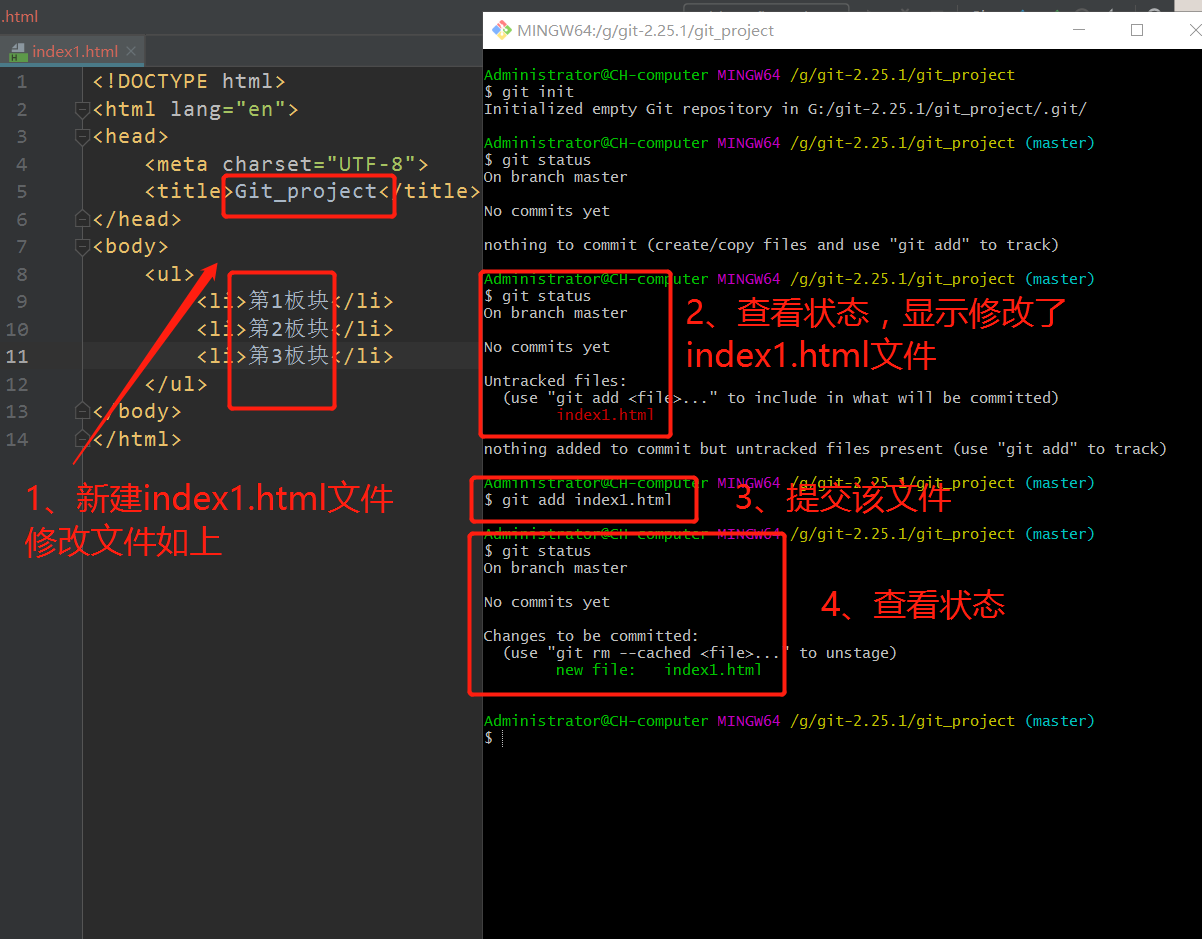Image resolution: width=1202 pixels, height=939 pixels.
Task: Click the green "new file: index1.html" line
Action: coord(659,670)
